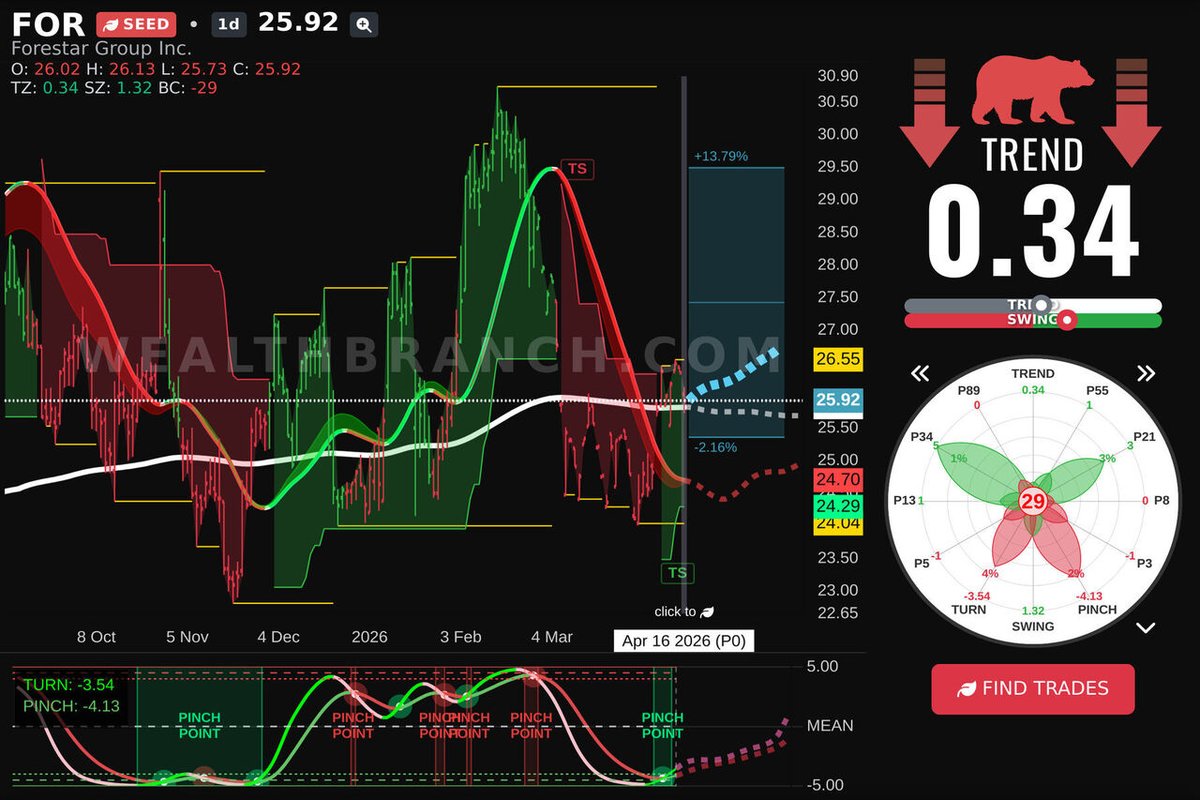The width and height of the screenshot is (1200, 800).
Task: Click the MEAN label on oscillator axis
Action: coord(830,725)
